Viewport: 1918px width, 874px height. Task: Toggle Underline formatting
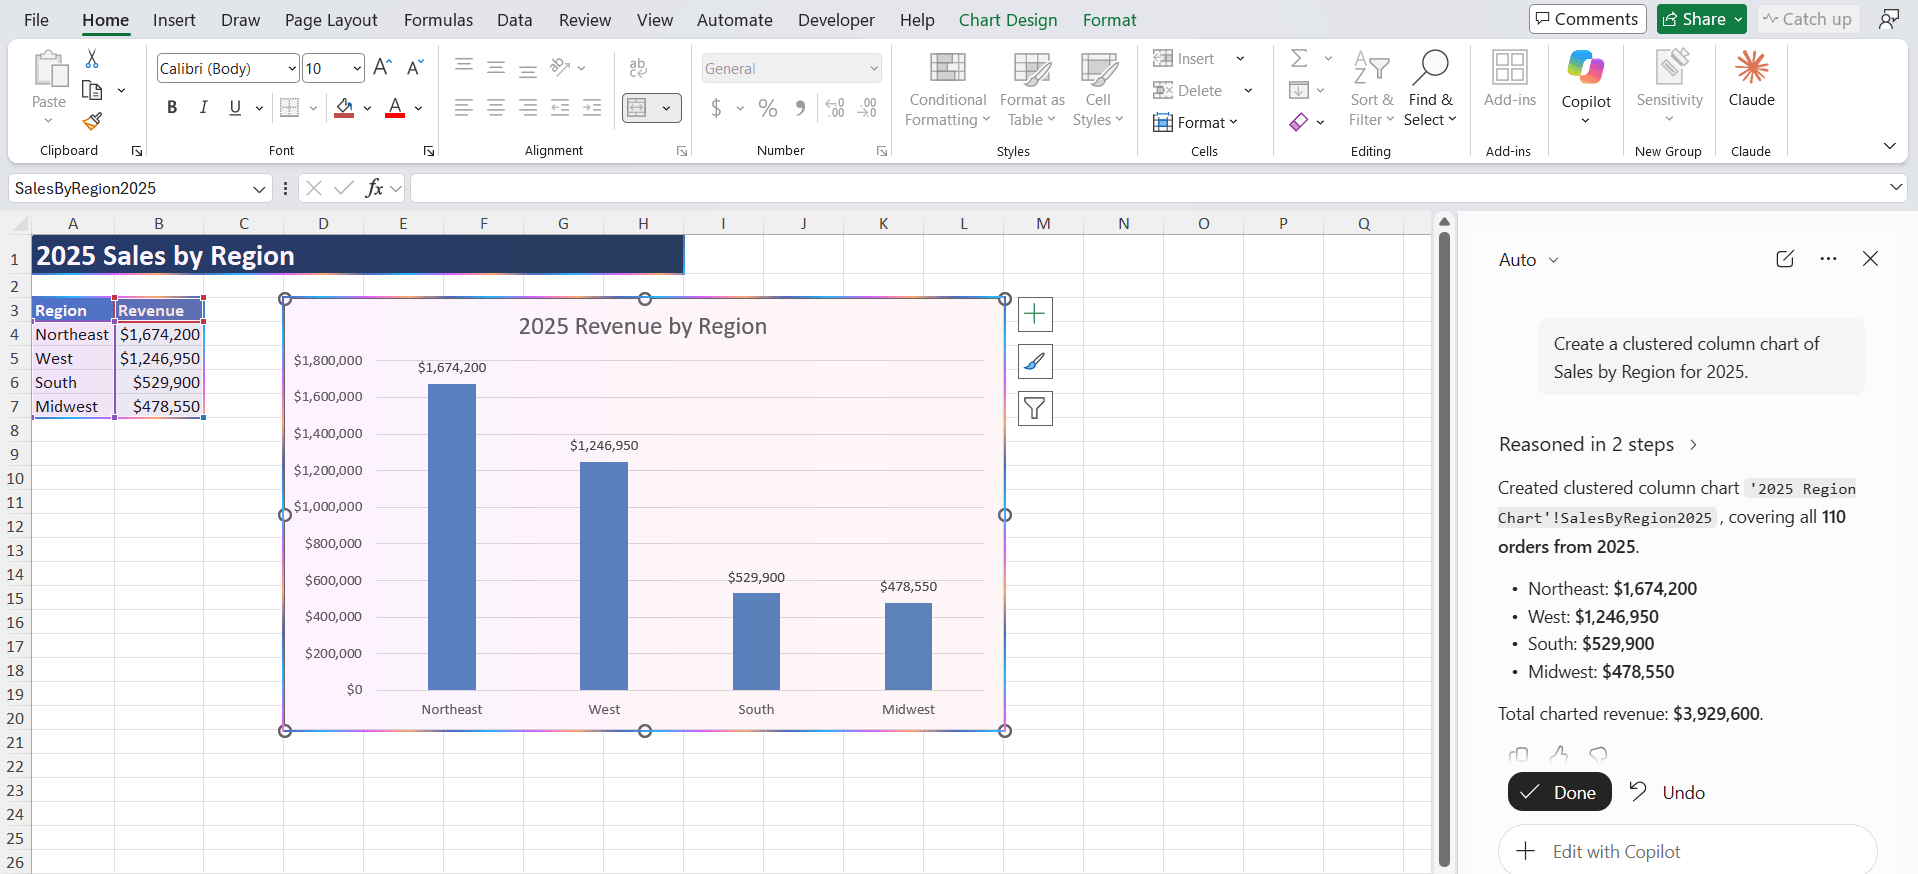coord(235,107)
